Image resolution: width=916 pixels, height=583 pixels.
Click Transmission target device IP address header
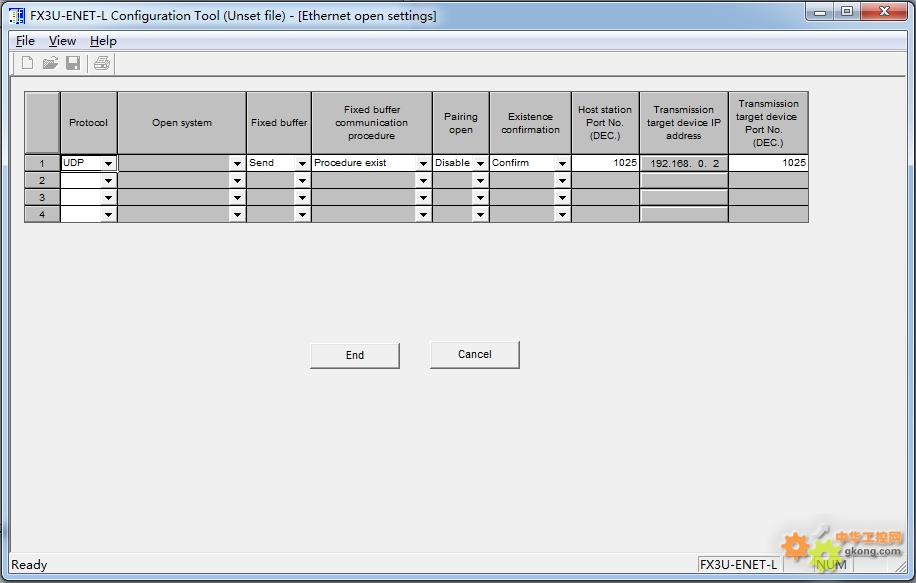click(x=684, y=123)
